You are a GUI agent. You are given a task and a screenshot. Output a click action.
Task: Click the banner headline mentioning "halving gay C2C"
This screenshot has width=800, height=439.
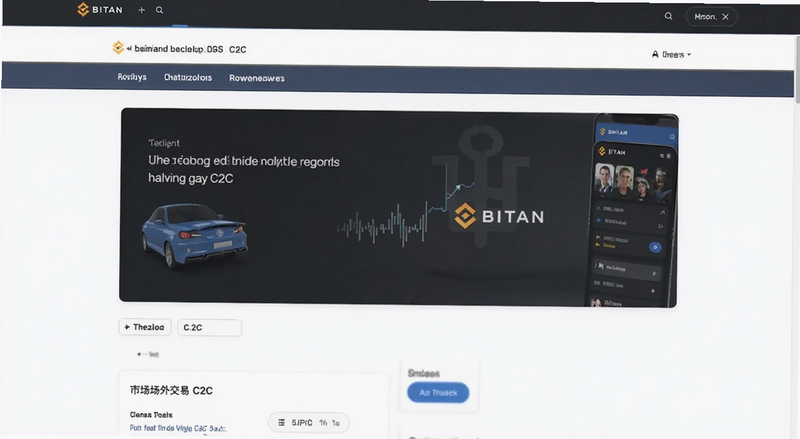pos(243,169)
